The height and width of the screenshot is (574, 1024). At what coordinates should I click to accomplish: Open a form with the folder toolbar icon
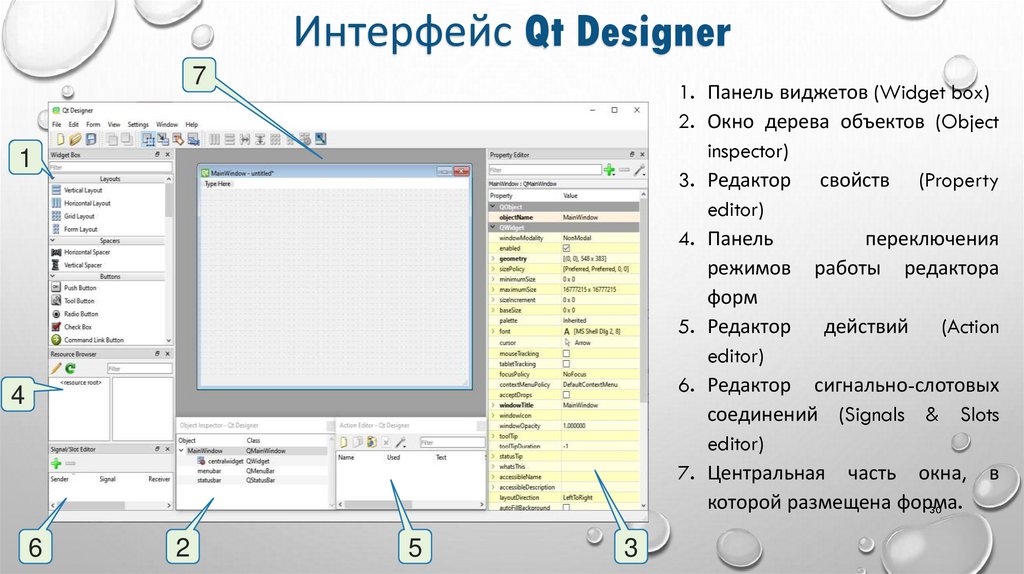click(75, 139)
